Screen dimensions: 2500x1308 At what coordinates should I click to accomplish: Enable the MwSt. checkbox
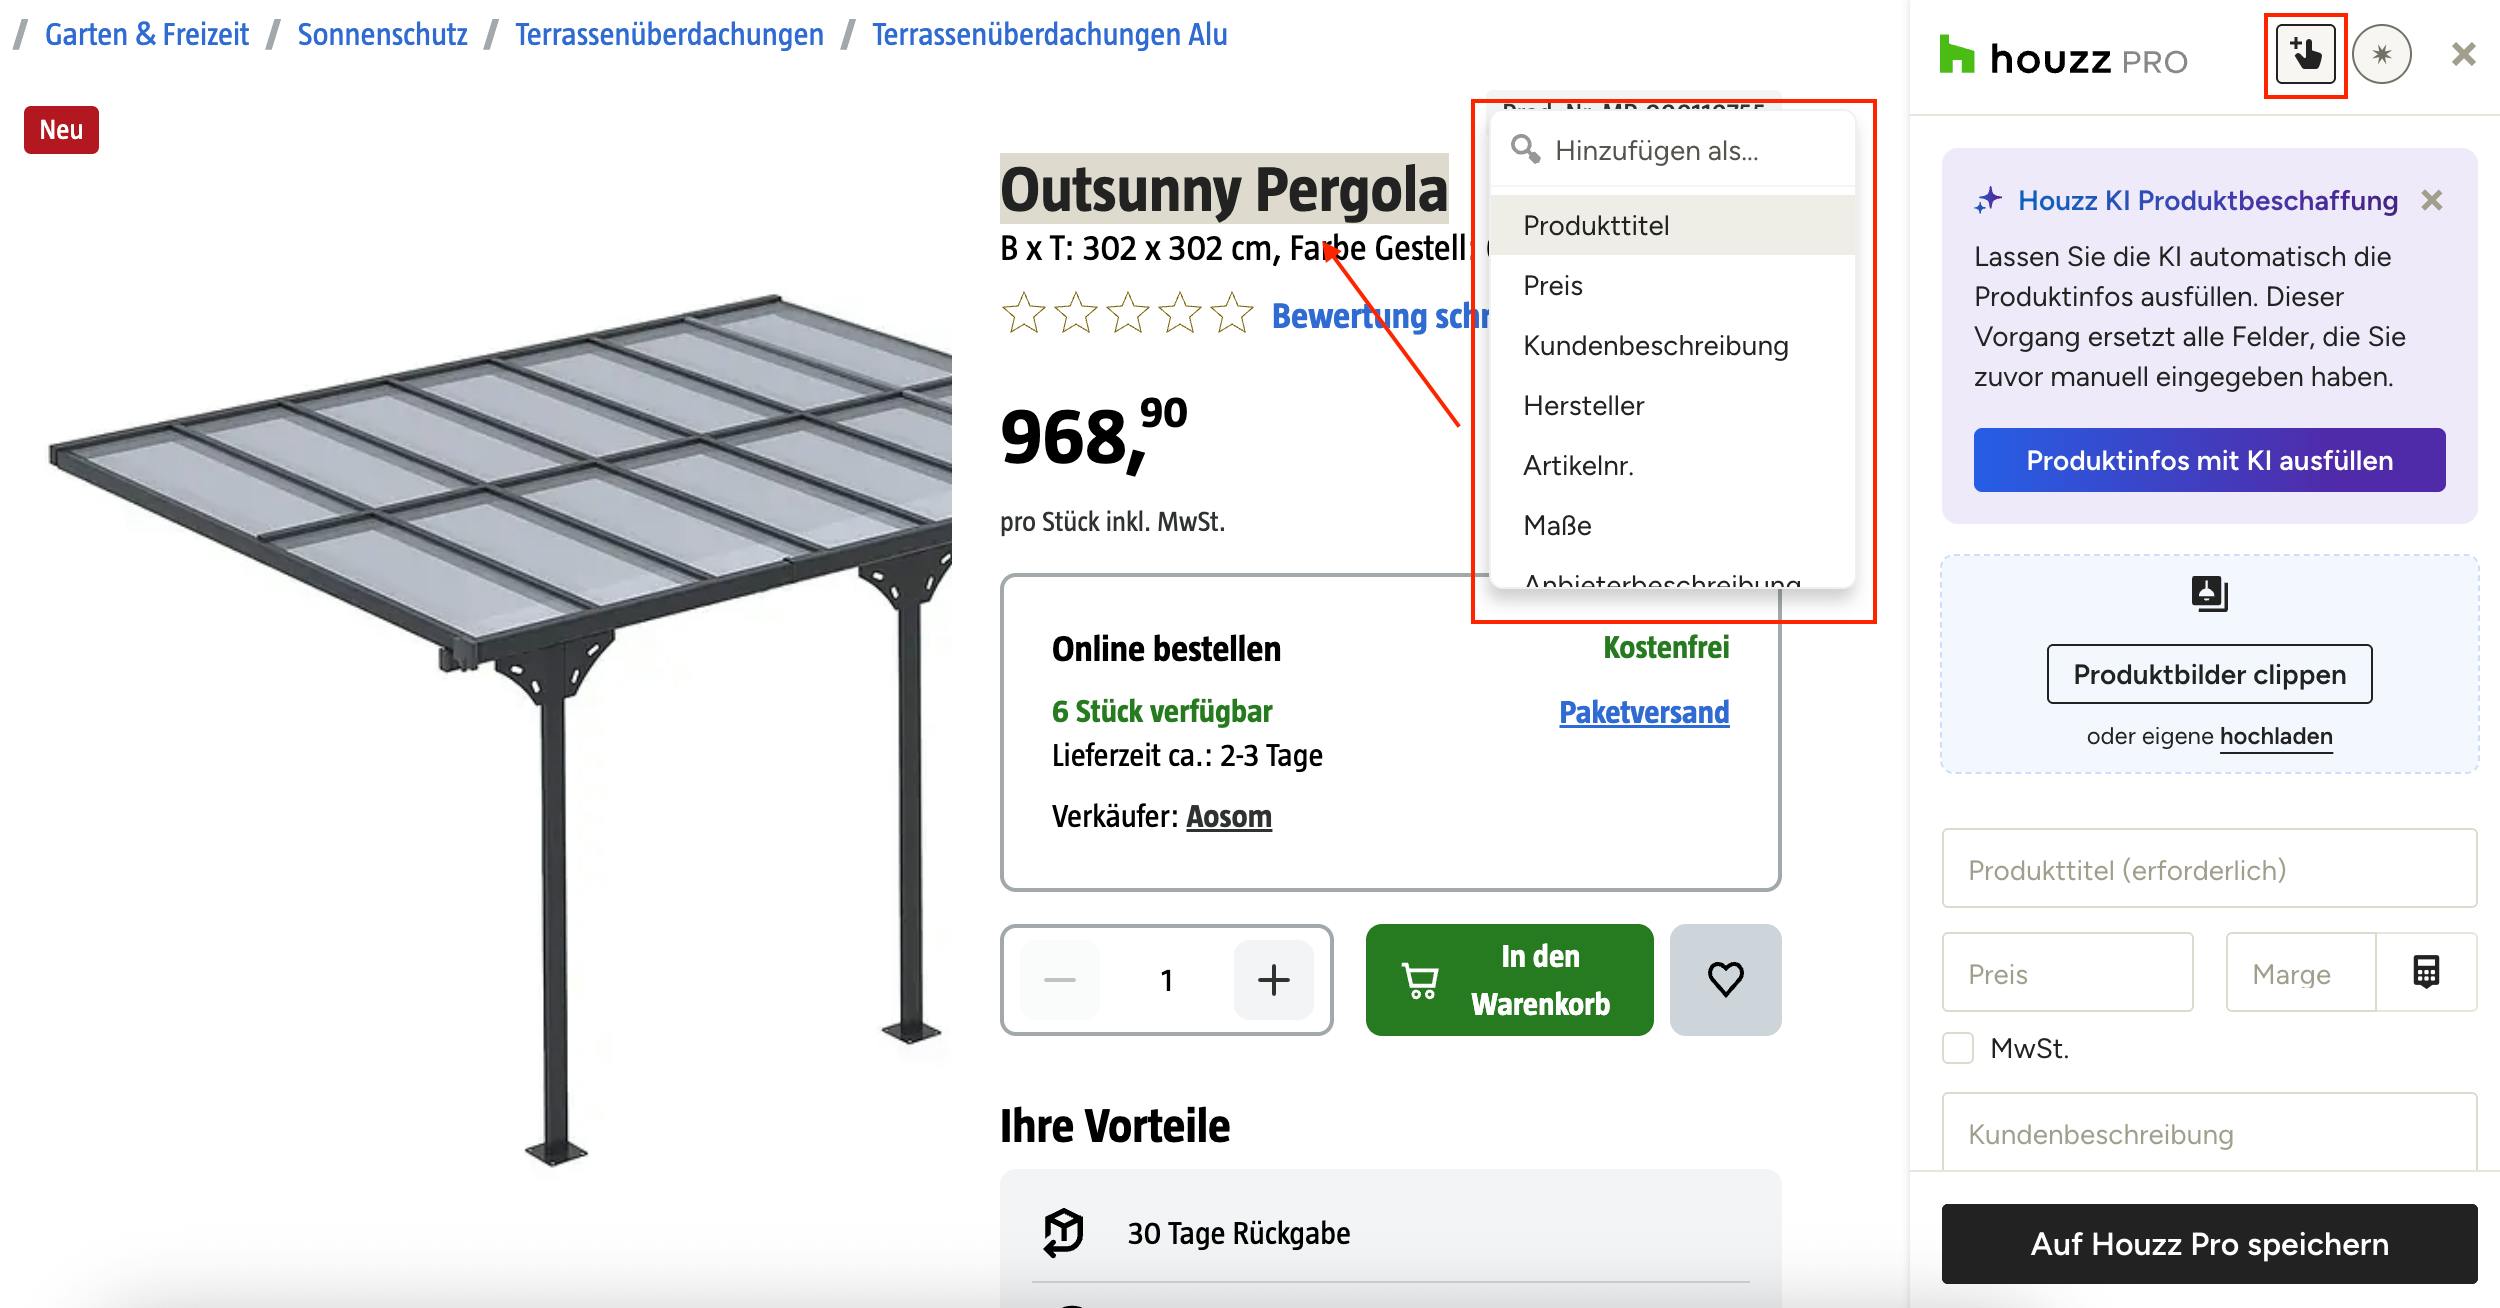pos(1958,1048)
